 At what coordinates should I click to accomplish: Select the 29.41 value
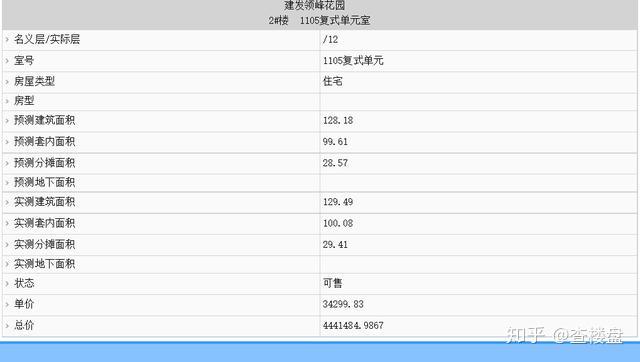(335, 245)
